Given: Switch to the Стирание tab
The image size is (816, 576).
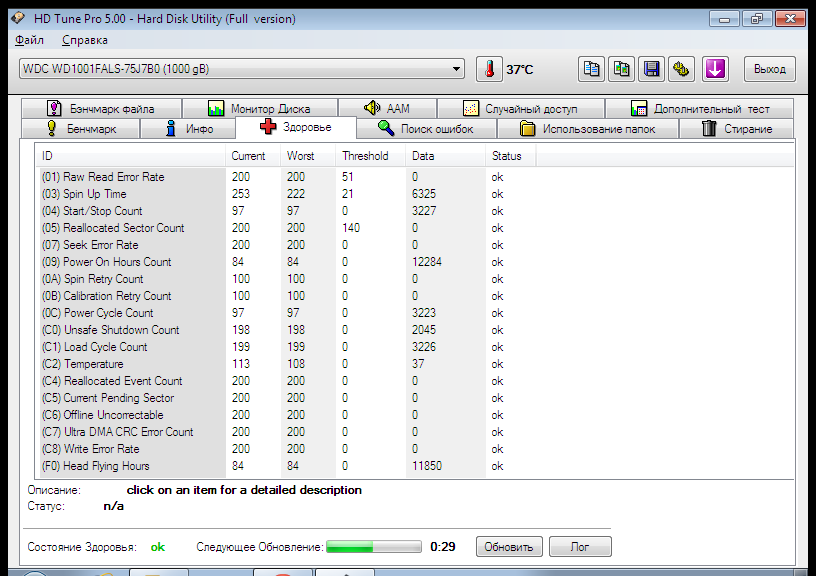Looking at the screenshot, I should click(x=737, y=129).
